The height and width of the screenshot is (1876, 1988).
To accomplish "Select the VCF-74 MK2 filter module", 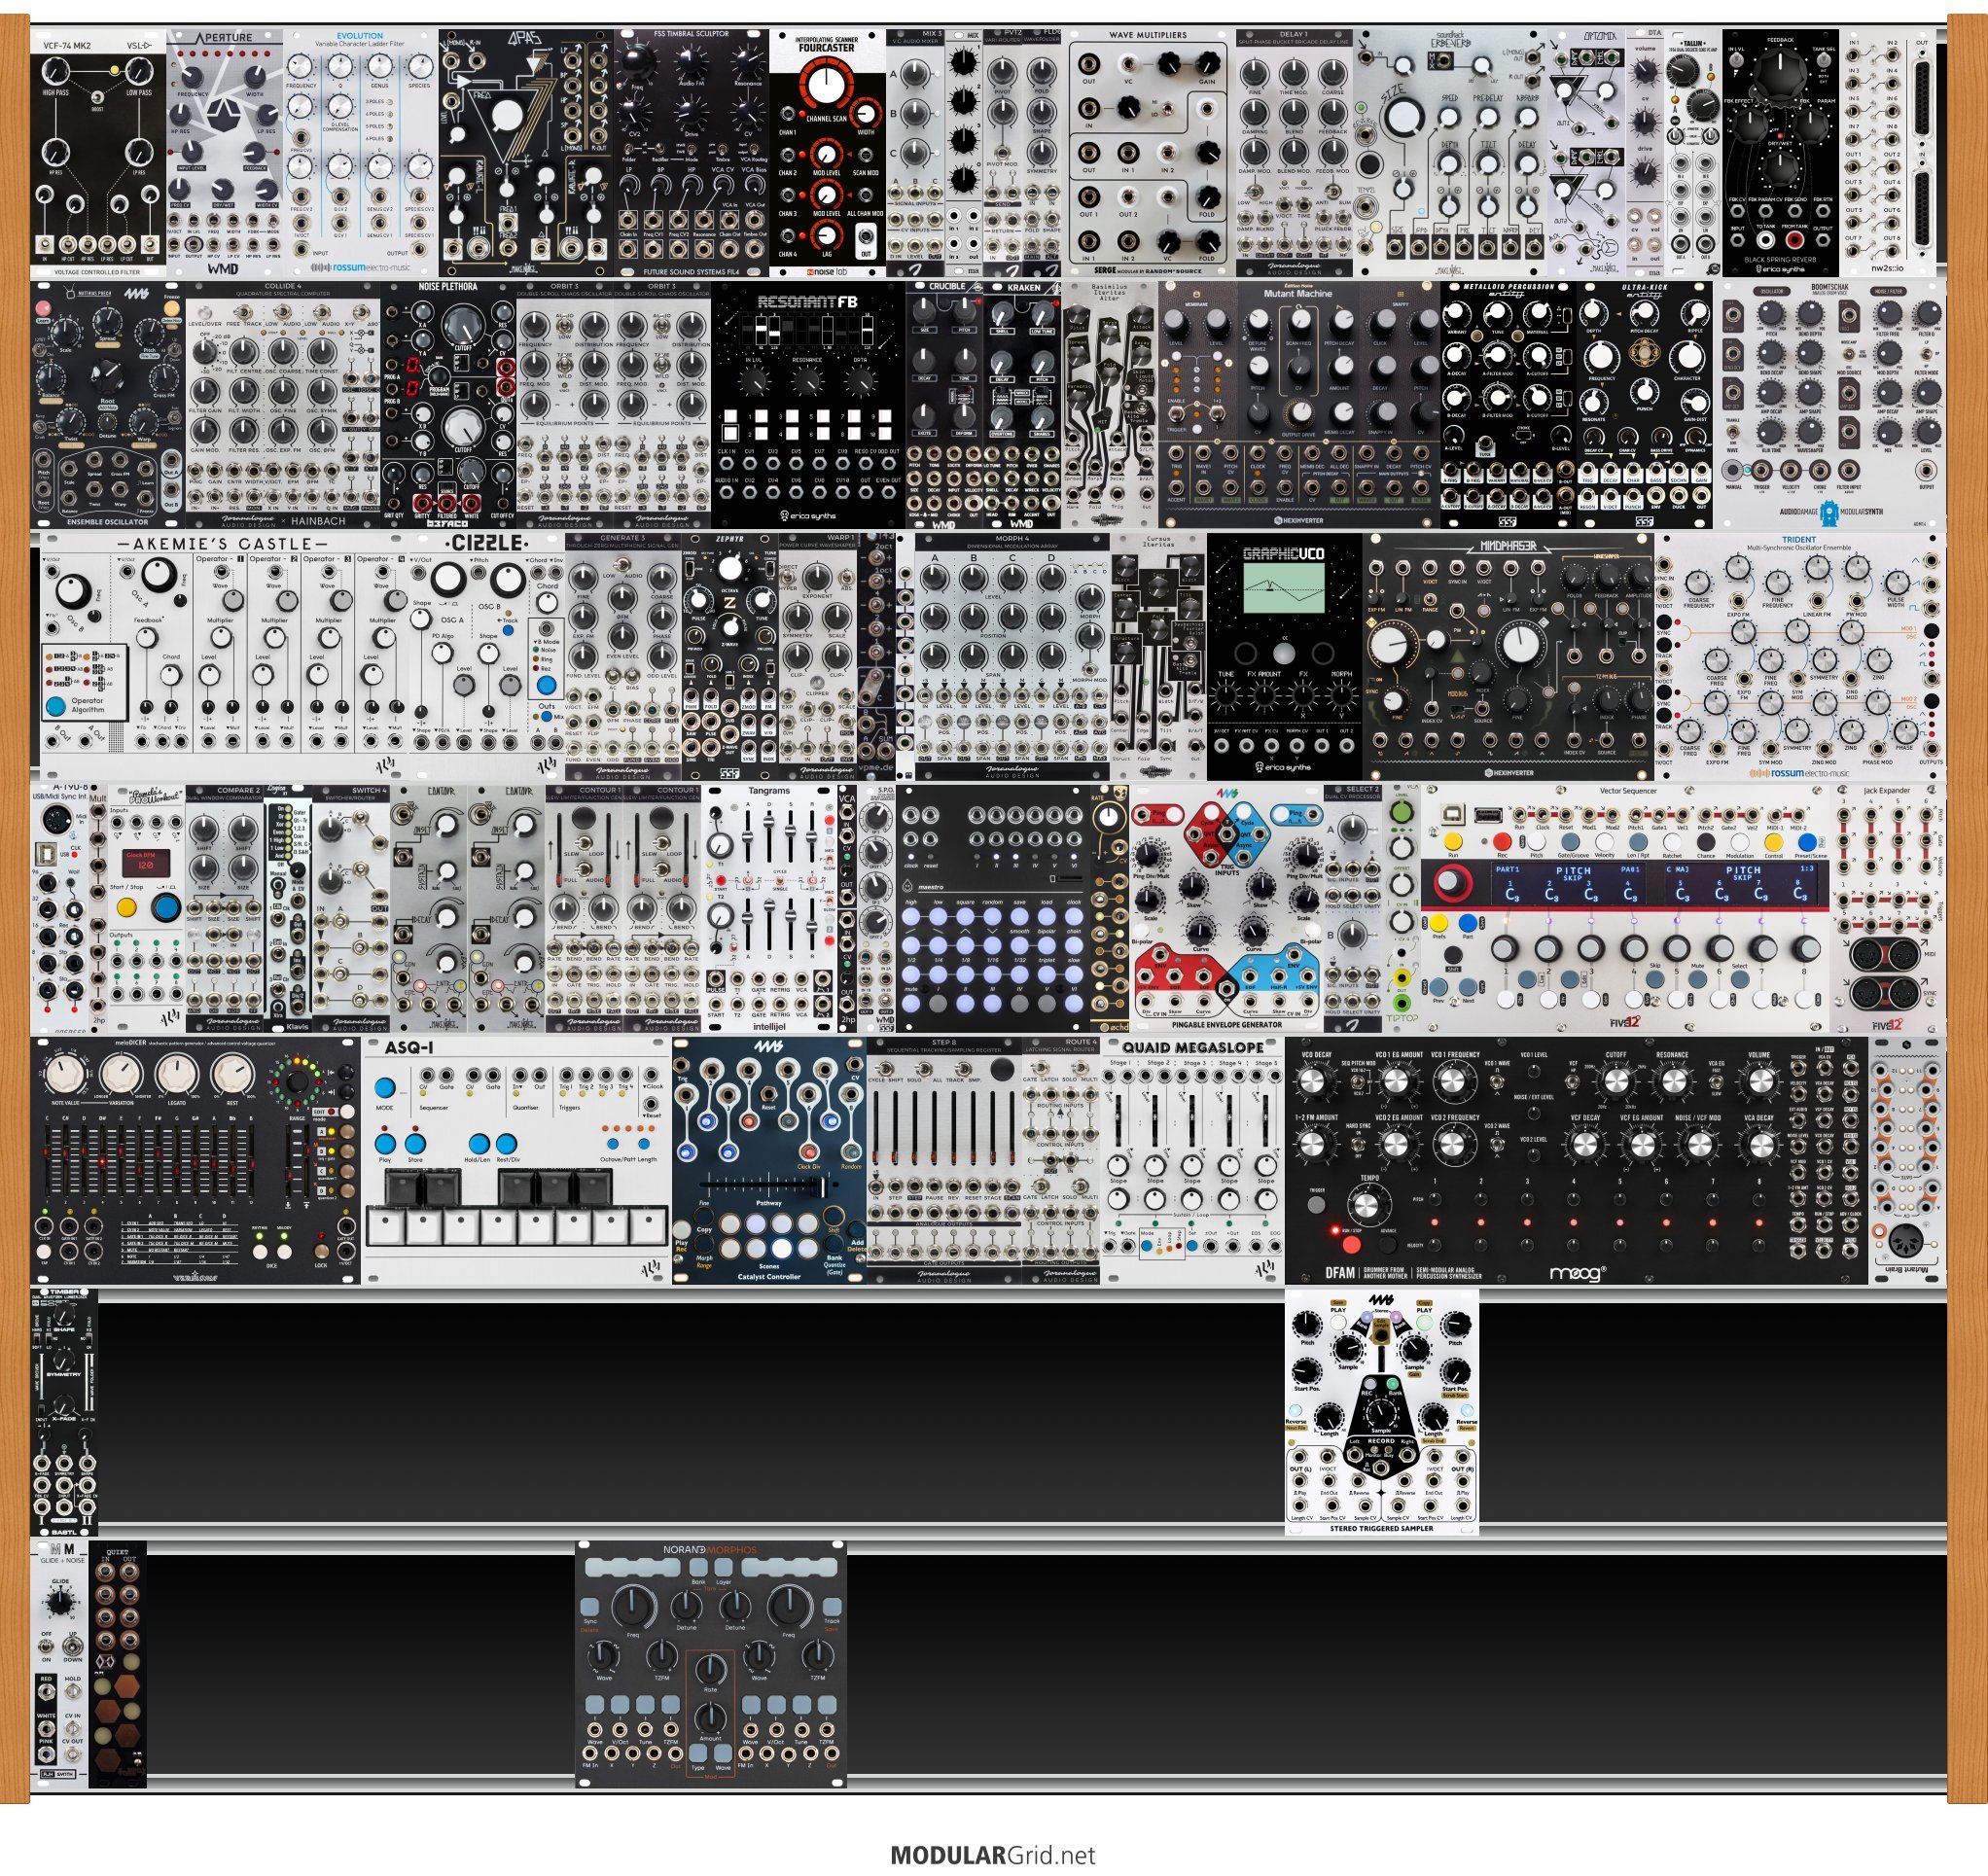I will (x=98, y=153).
